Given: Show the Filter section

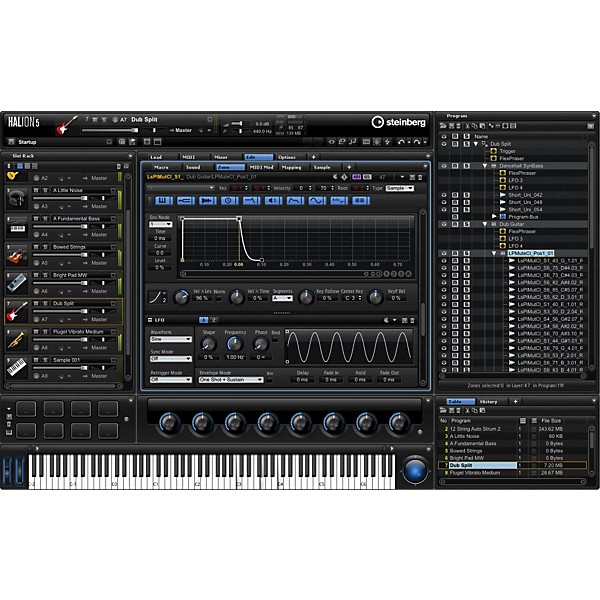Looking at the screenshot, I should [x=251, y=200].
